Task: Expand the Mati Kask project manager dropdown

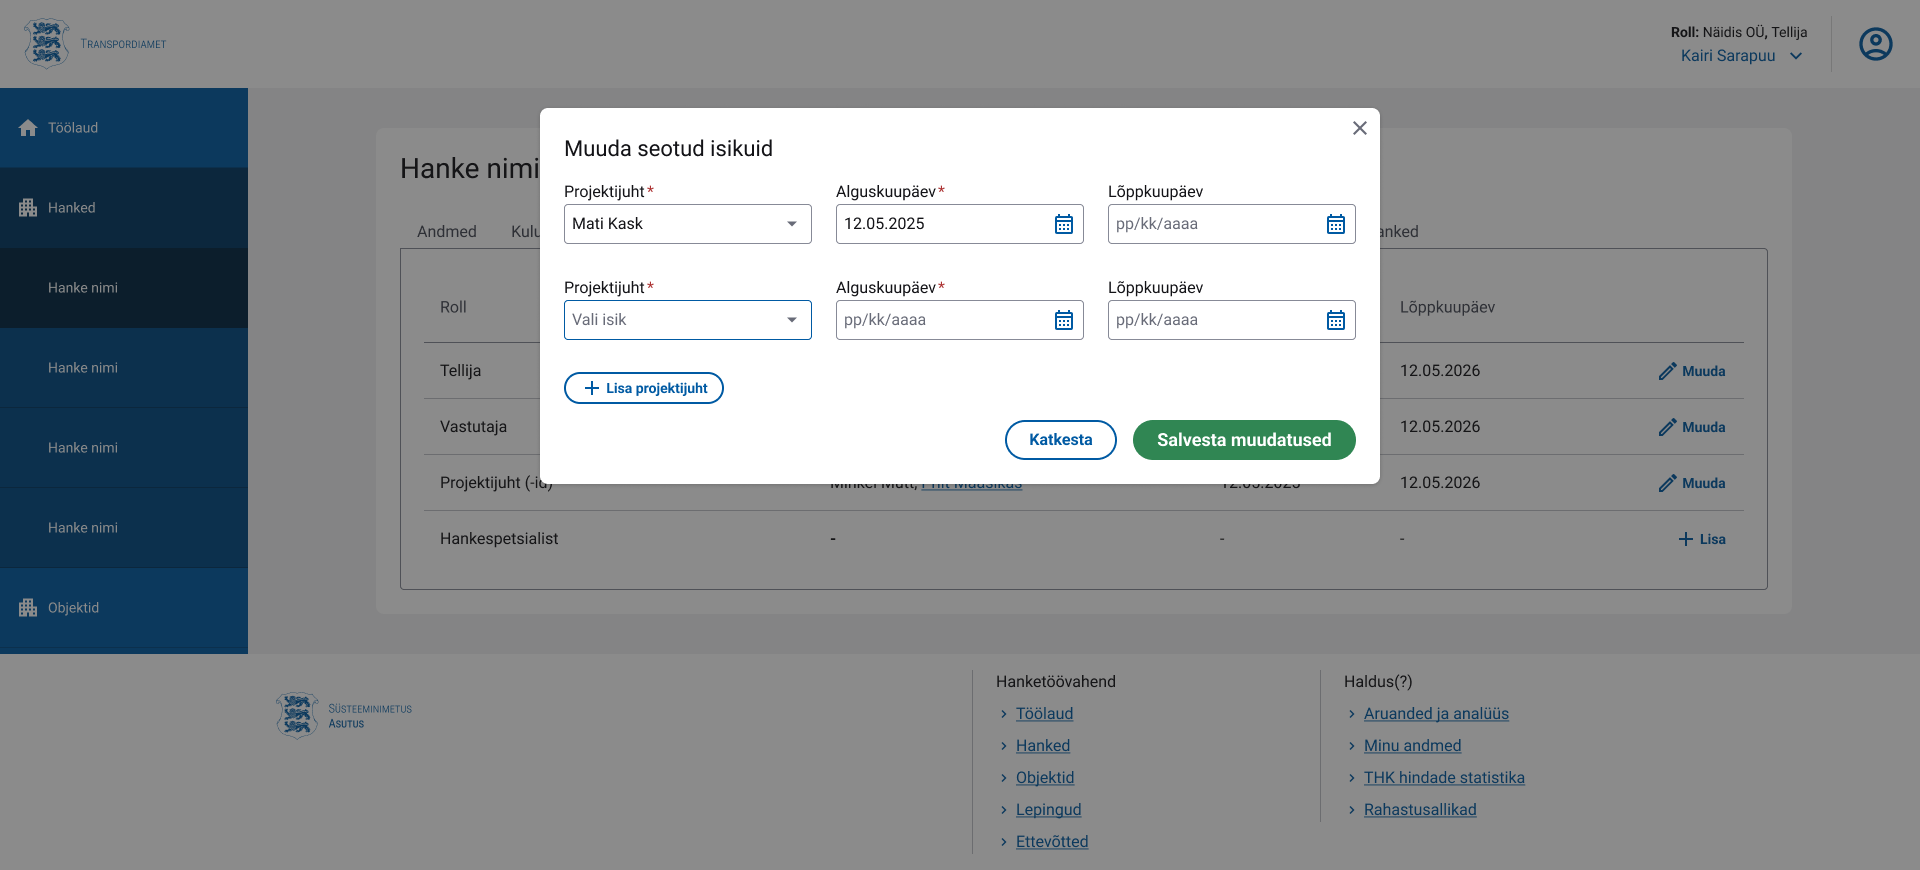Action: [791, 224]
